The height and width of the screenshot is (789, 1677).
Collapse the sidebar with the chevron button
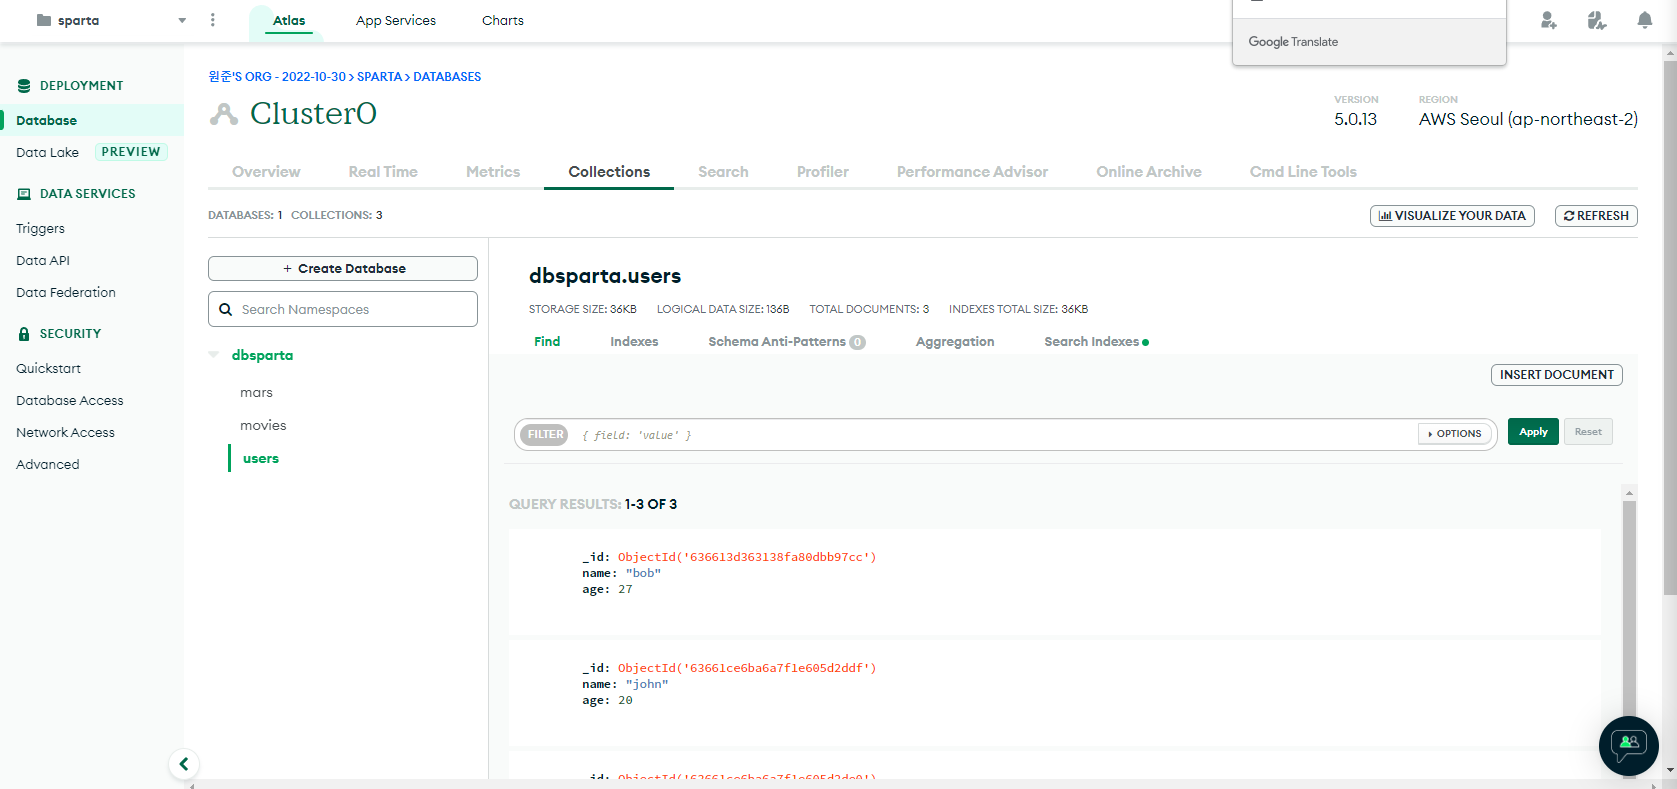click(x=184, y=764)
